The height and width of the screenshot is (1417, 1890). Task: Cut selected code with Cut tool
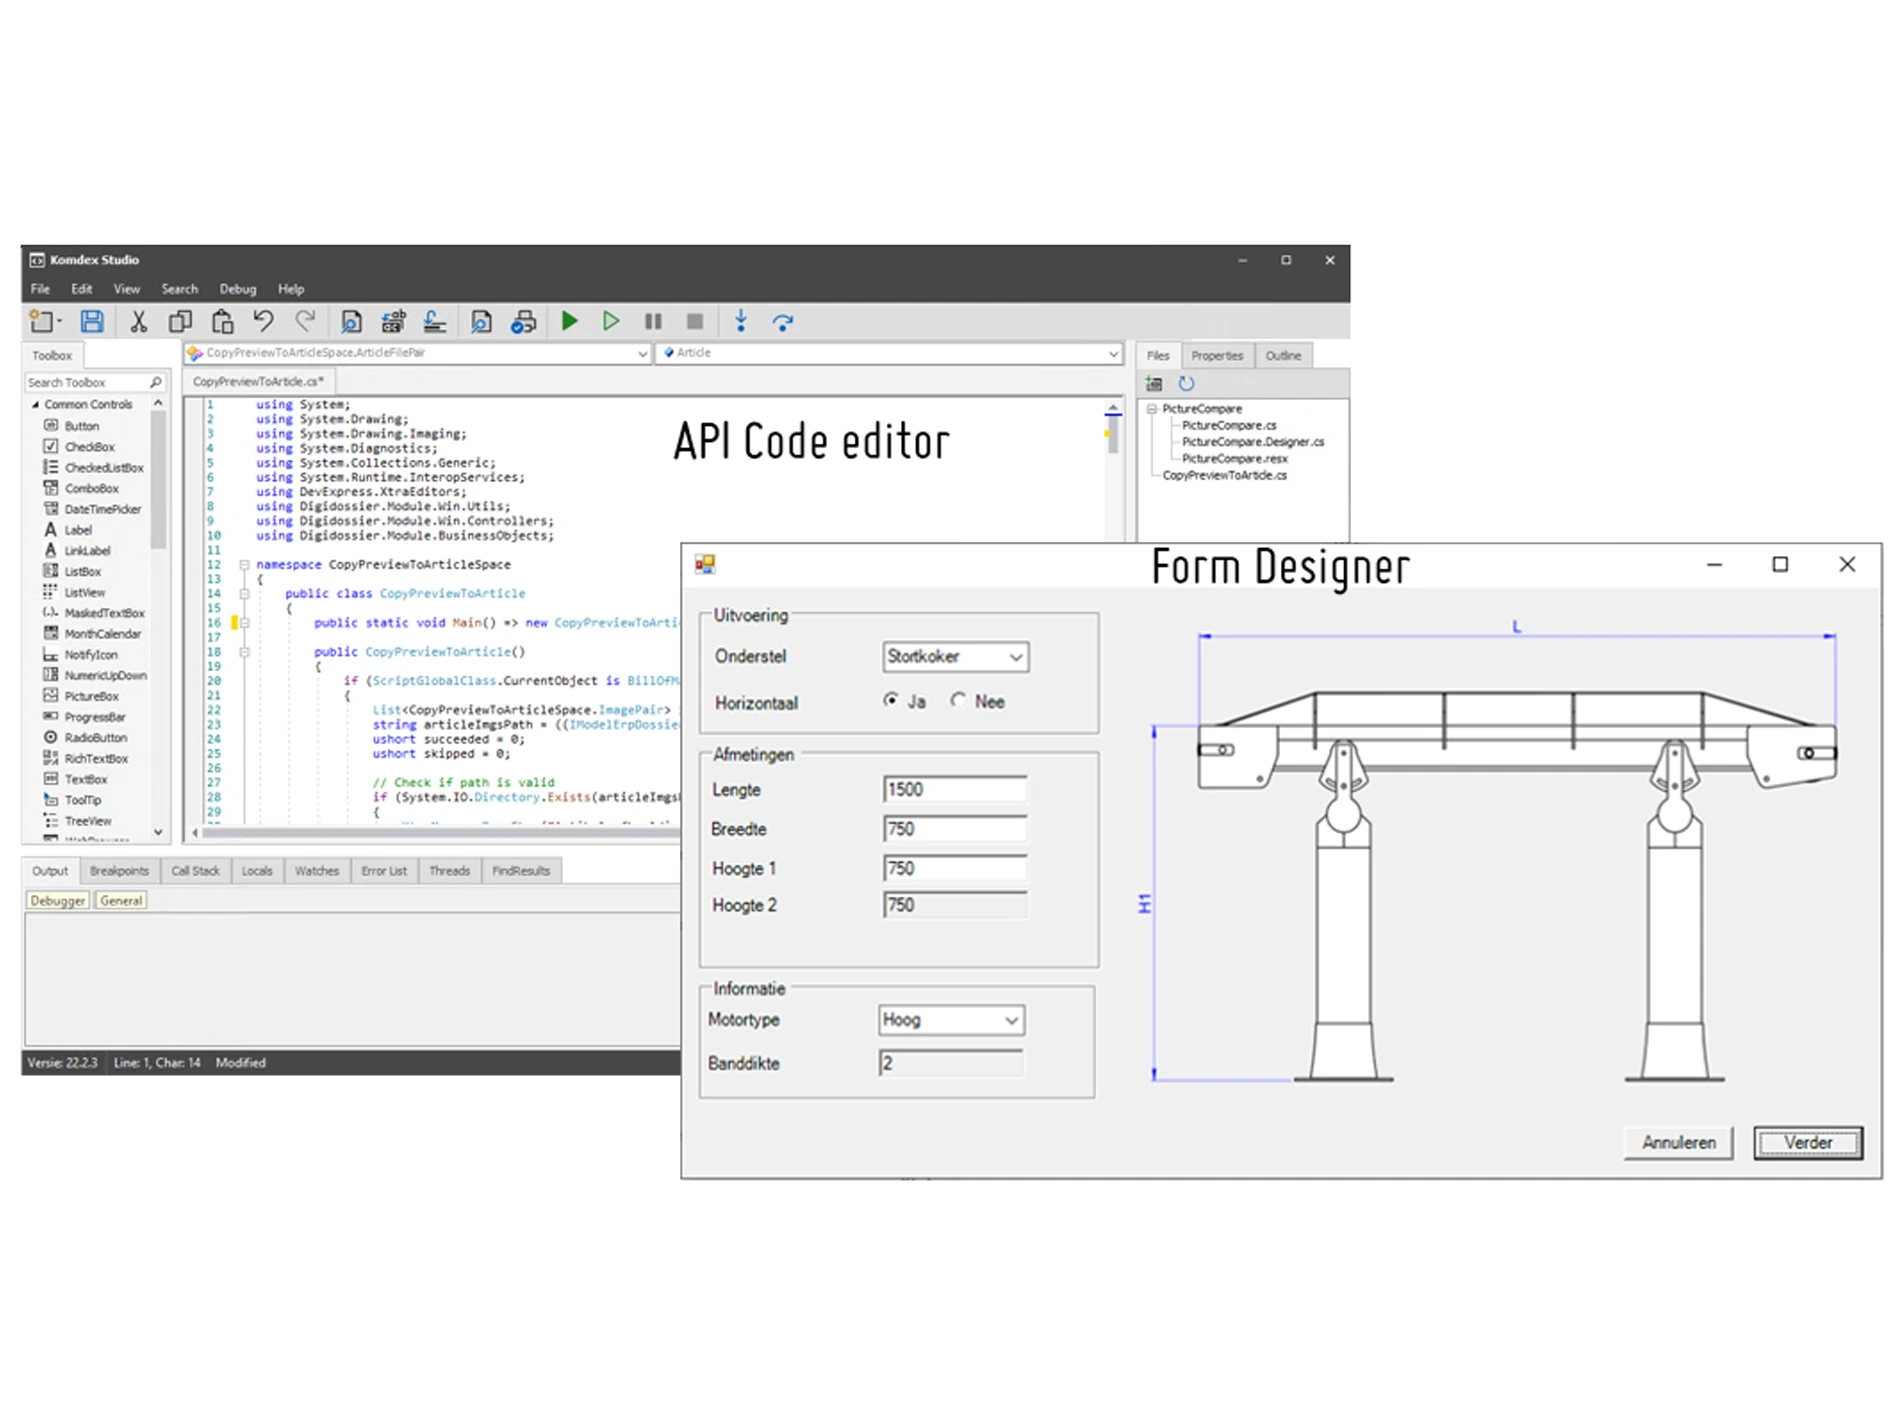(x=139, y=321)
